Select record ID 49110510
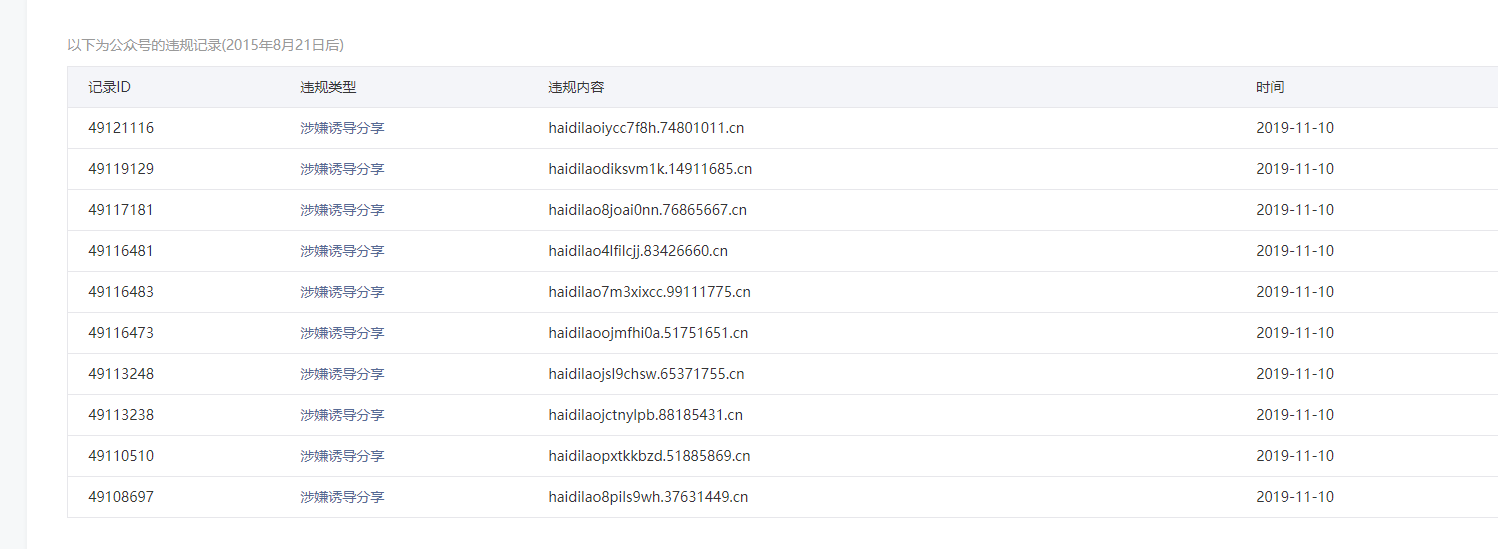 121,456
